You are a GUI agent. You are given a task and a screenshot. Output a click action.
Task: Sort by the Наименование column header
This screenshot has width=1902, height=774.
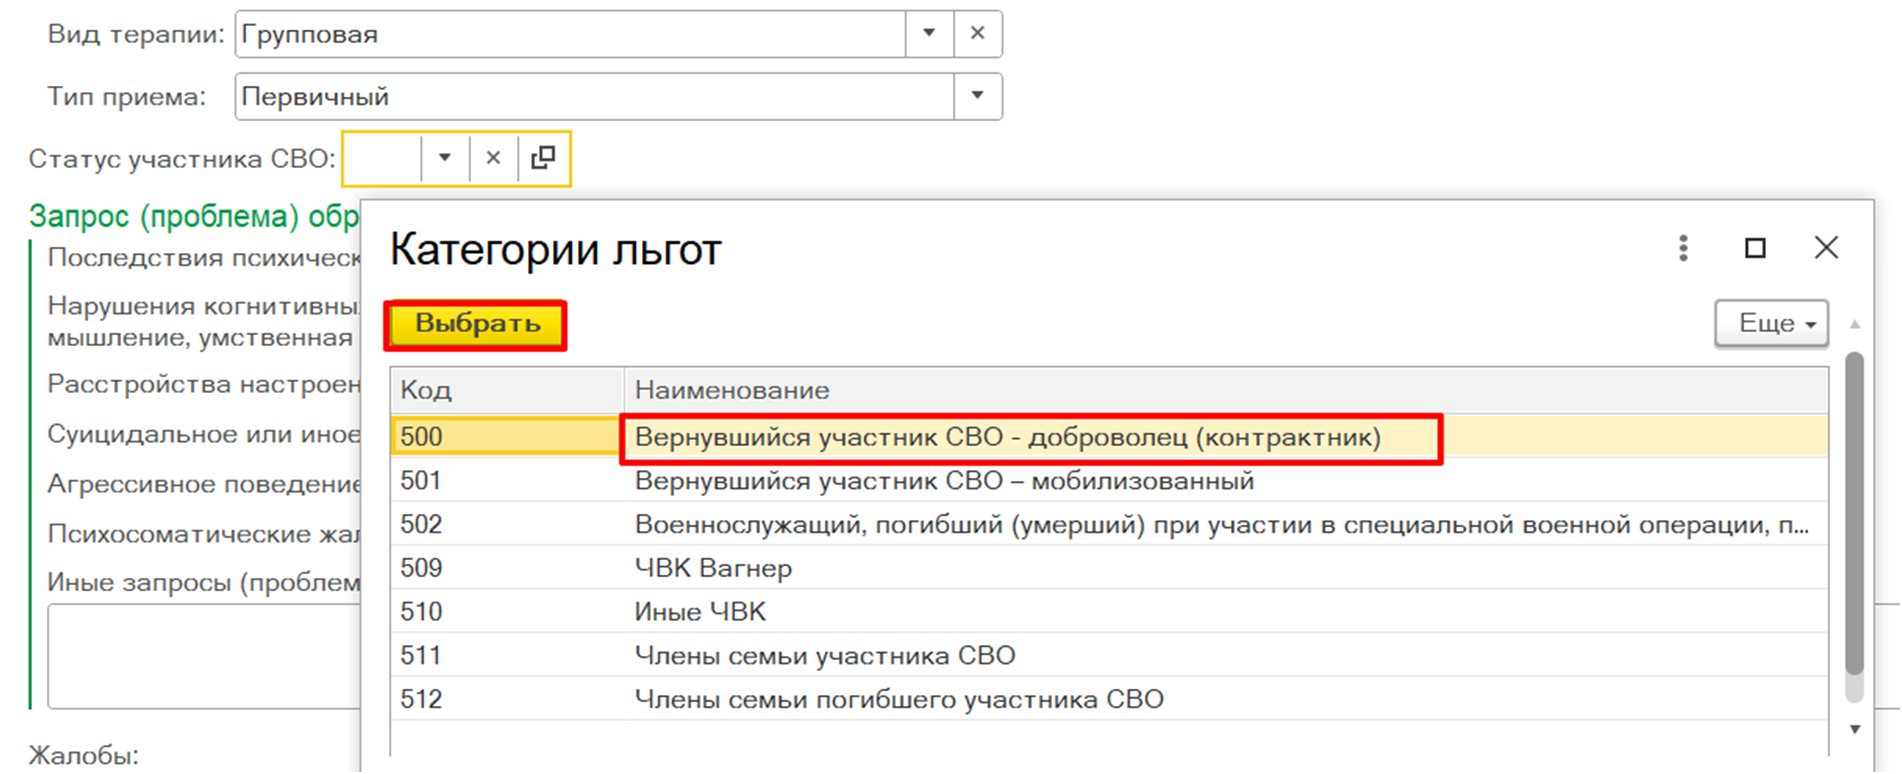(1225, 390)
